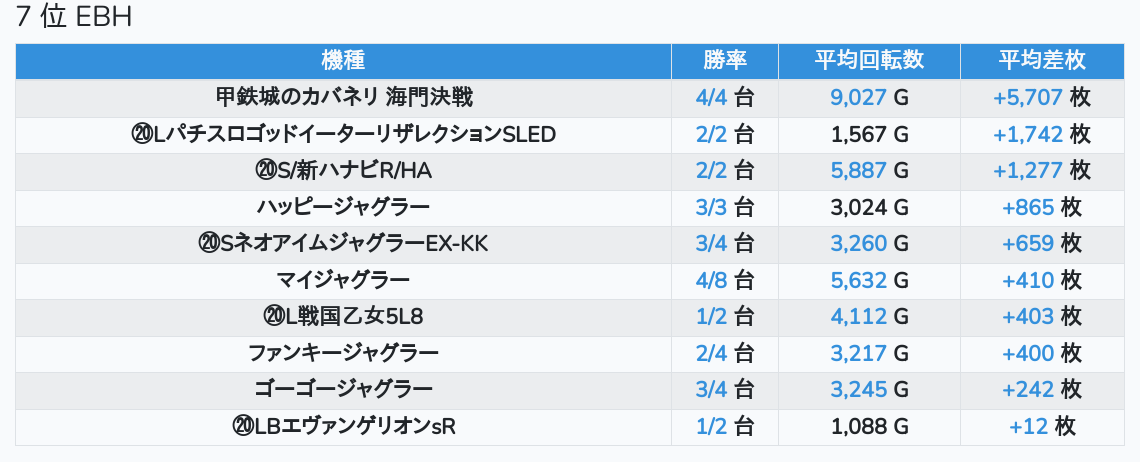Sort table by 平均差枚 column header
Image resolution: width=1140 pixels, height=462 pixels.
1042,60
